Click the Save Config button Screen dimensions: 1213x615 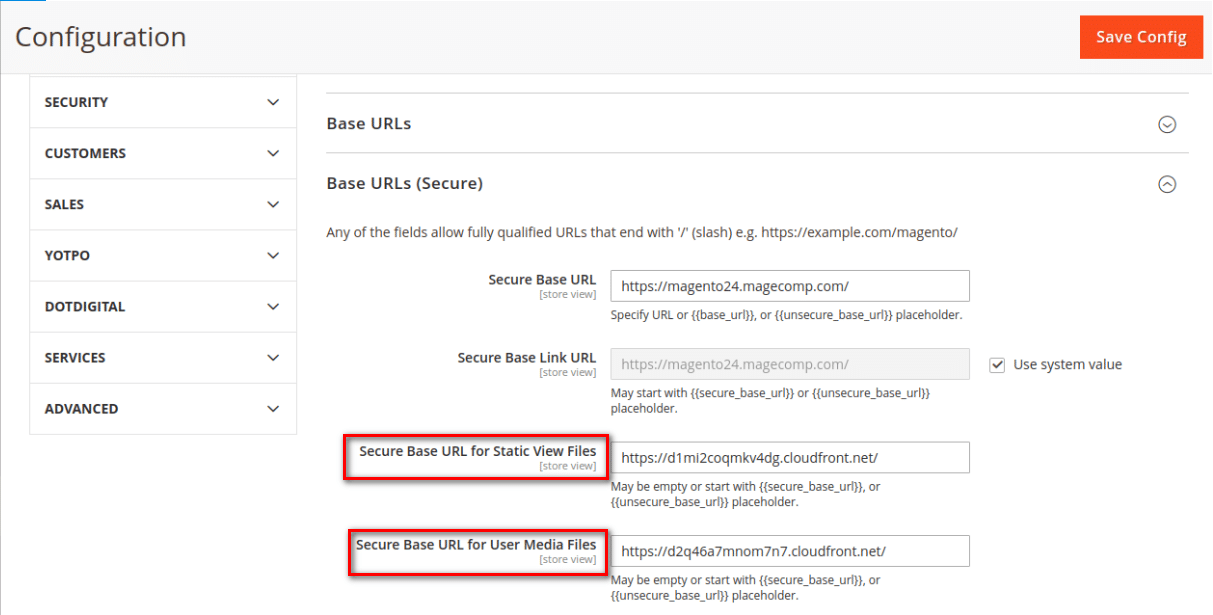click(1141, 36)
